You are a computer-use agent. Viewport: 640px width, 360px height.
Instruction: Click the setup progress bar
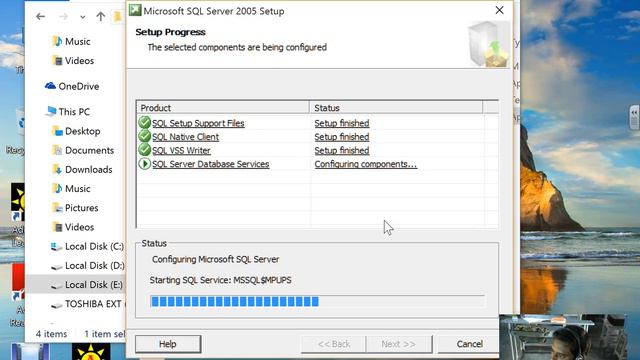coord(318,302)
